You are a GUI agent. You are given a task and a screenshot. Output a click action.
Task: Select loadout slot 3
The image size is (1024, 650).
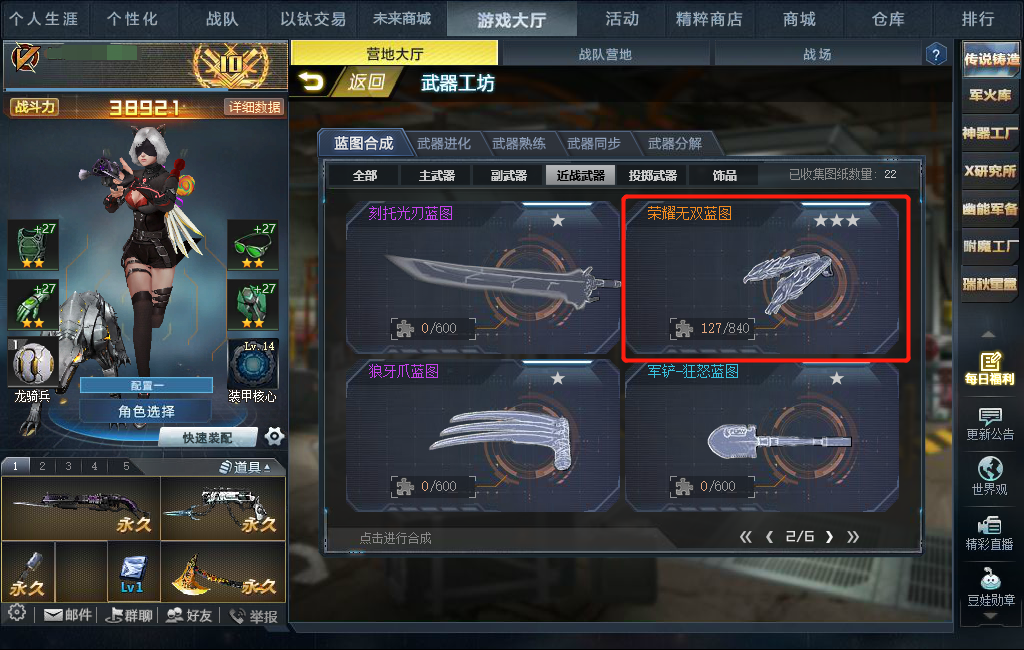[68, 466]
